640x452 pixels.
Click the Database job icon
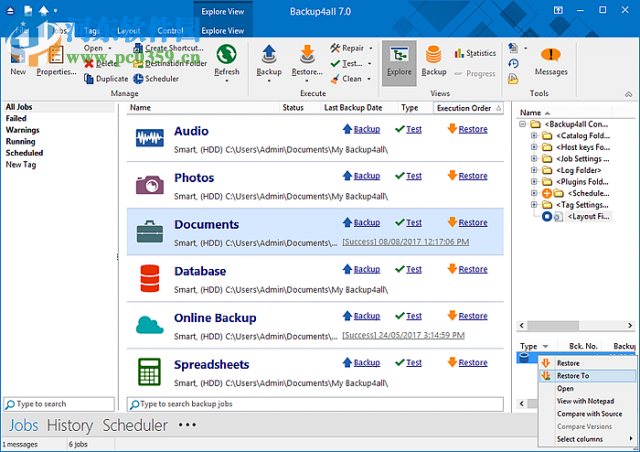(150, 278)
